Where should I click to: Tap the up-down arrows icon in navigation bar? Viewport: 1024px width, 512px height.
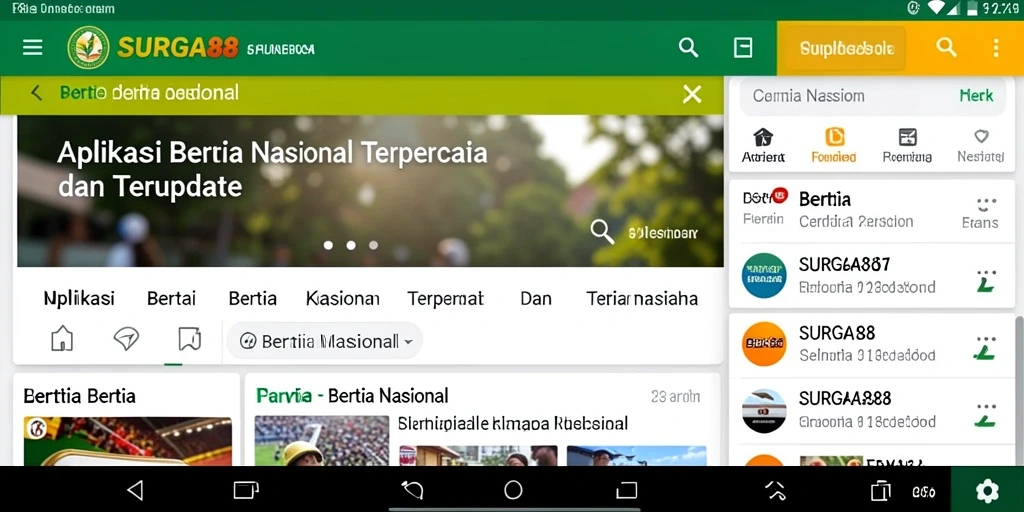pos(775,490)
